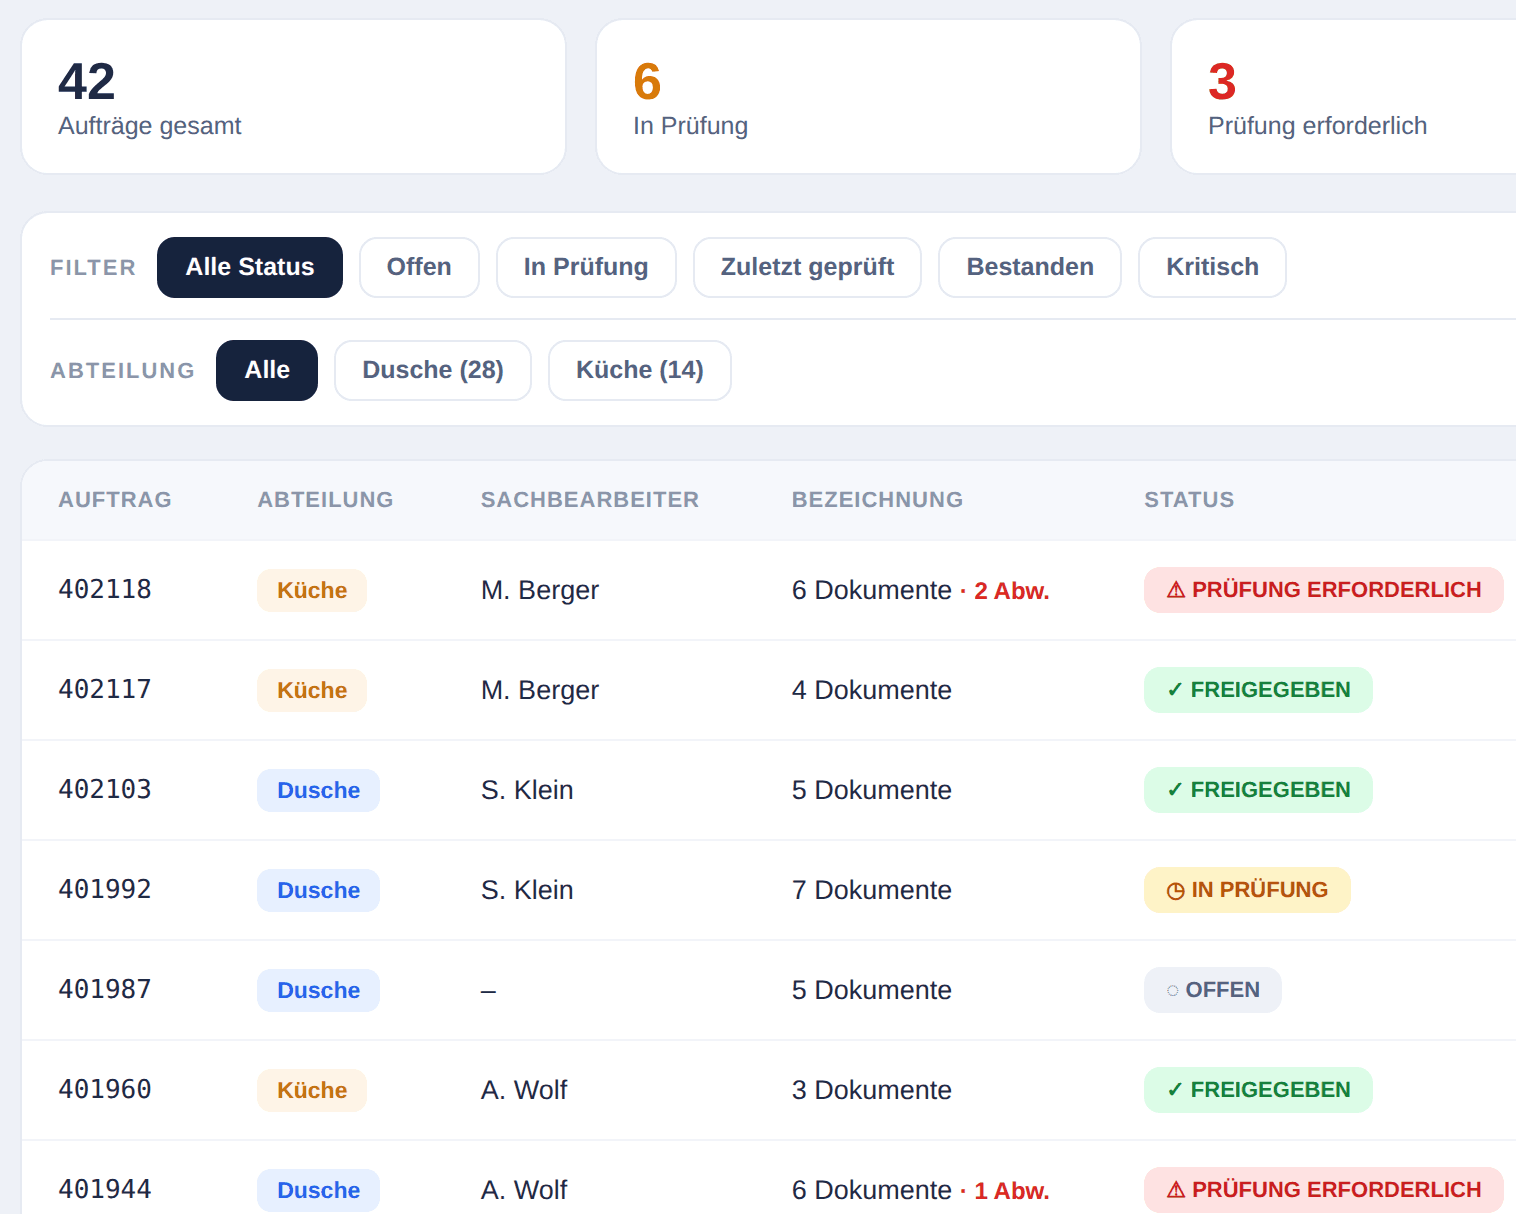The width and height of the screenshot is (1516, 1214).
Task: Click clock icon in IN PRÜFUNG badge
Action: pyautogui.click(x=1176, y=890)
